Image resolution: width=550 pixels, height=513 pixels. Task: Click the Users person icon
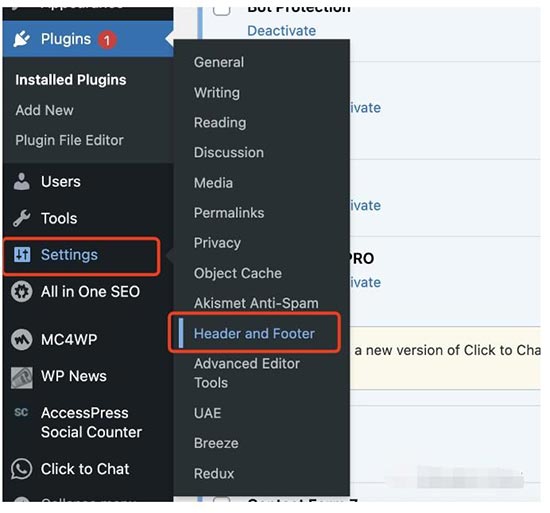point(22,182)
